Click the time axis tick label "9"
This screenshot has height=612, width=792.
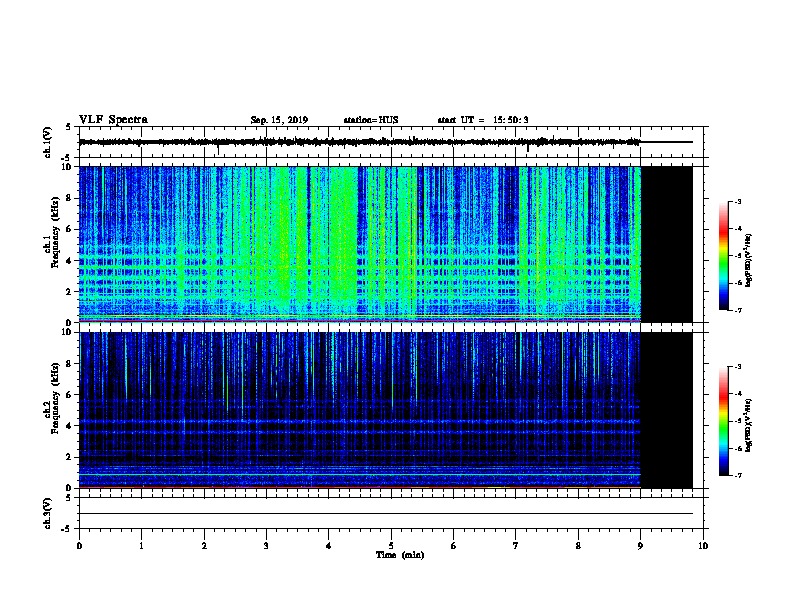tap(640, 546)
